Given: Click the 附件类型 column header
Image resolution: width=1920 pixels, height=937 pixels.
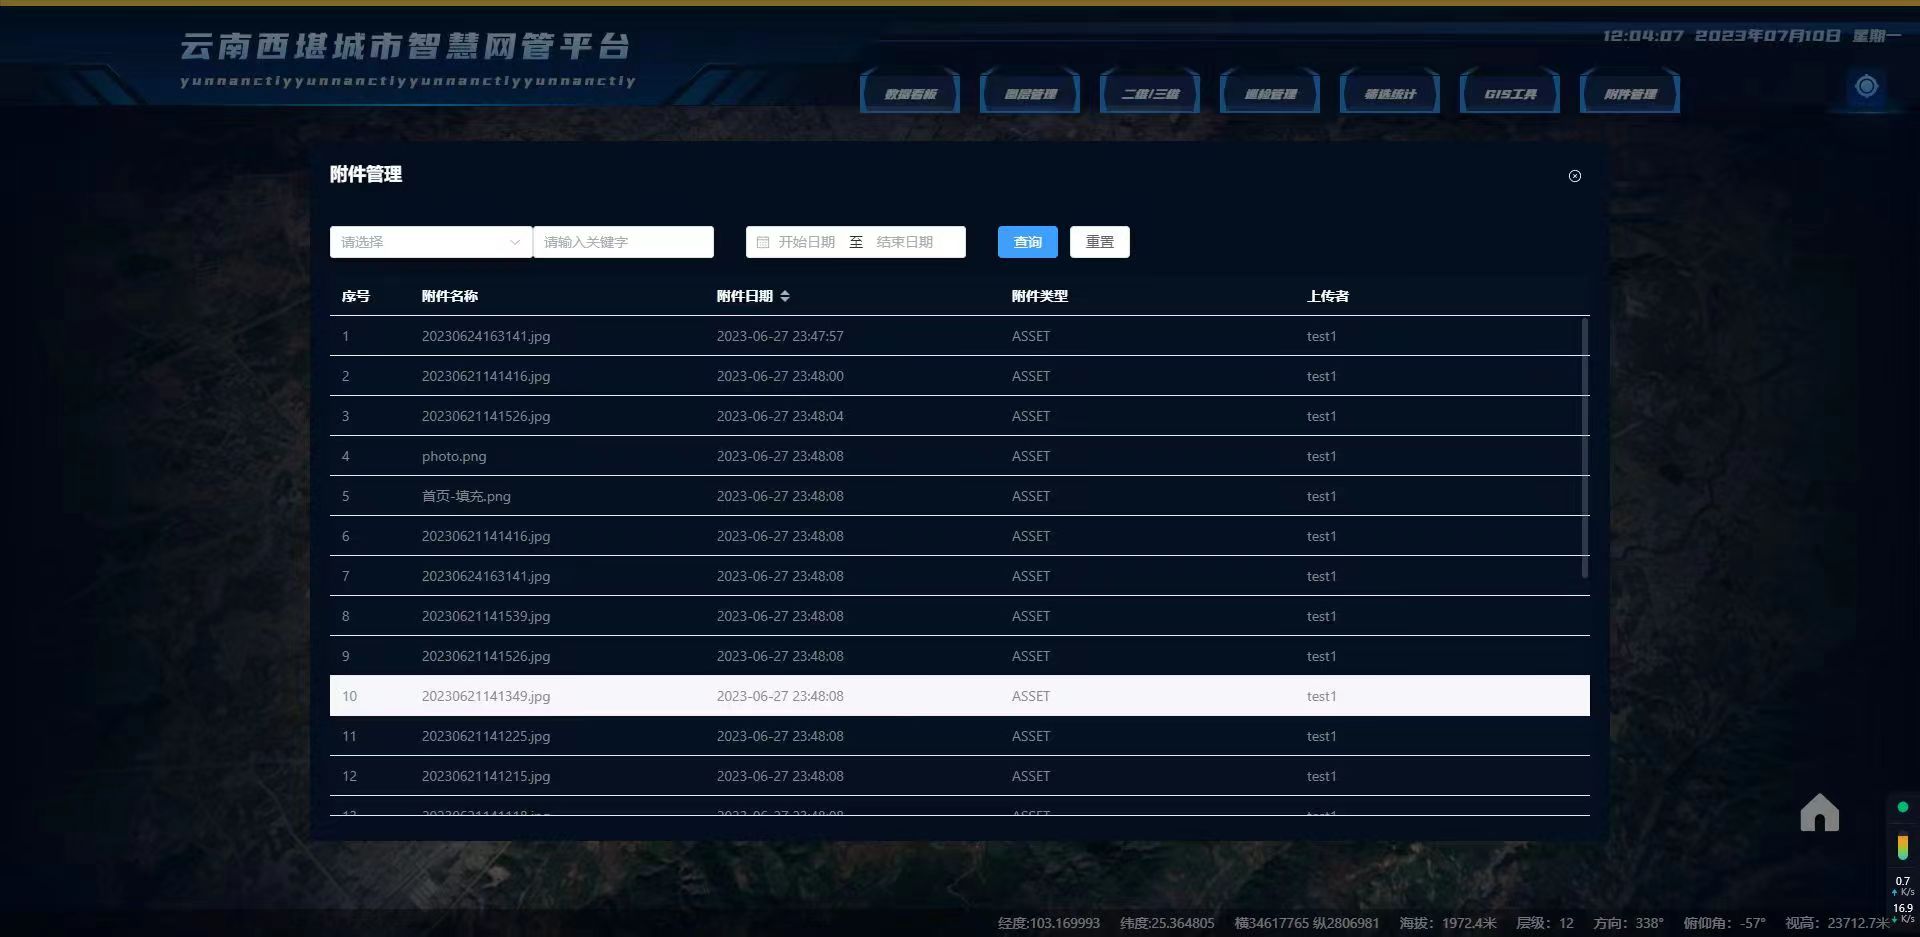Looking at the screenshot, I should coord(1040,296).
